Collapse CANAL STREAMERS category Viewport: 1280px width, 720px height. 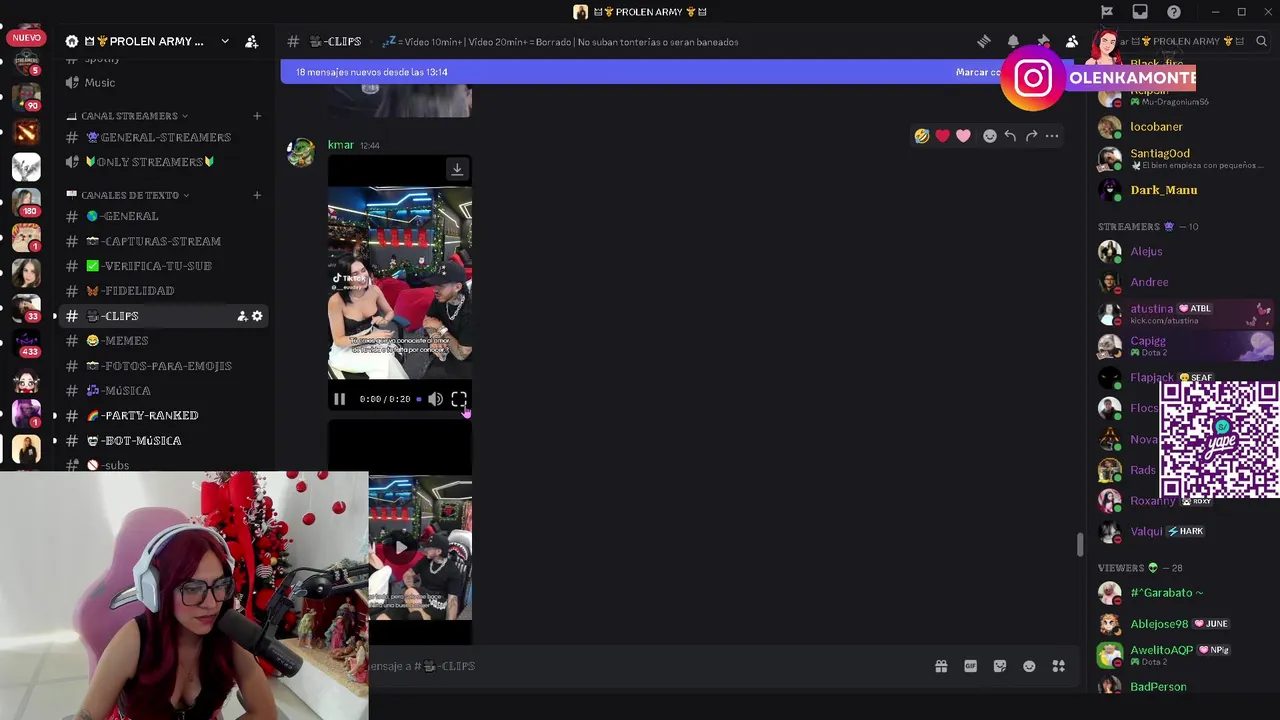click(134, 116)
